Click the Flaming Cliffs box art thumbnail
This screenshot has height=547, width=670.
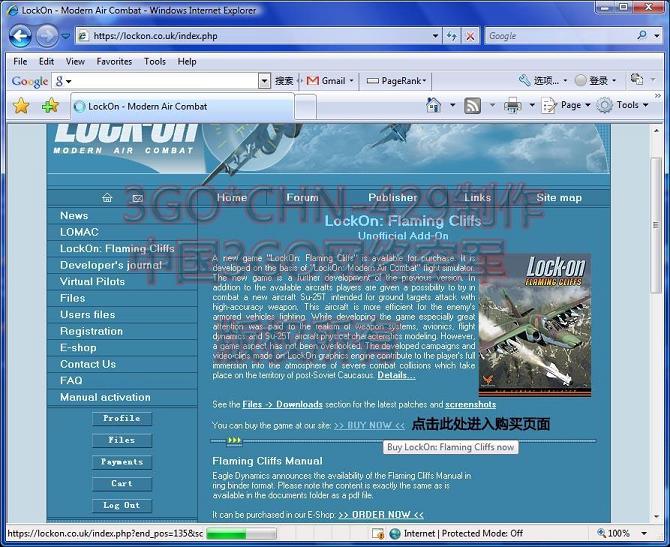pos(535,325)
